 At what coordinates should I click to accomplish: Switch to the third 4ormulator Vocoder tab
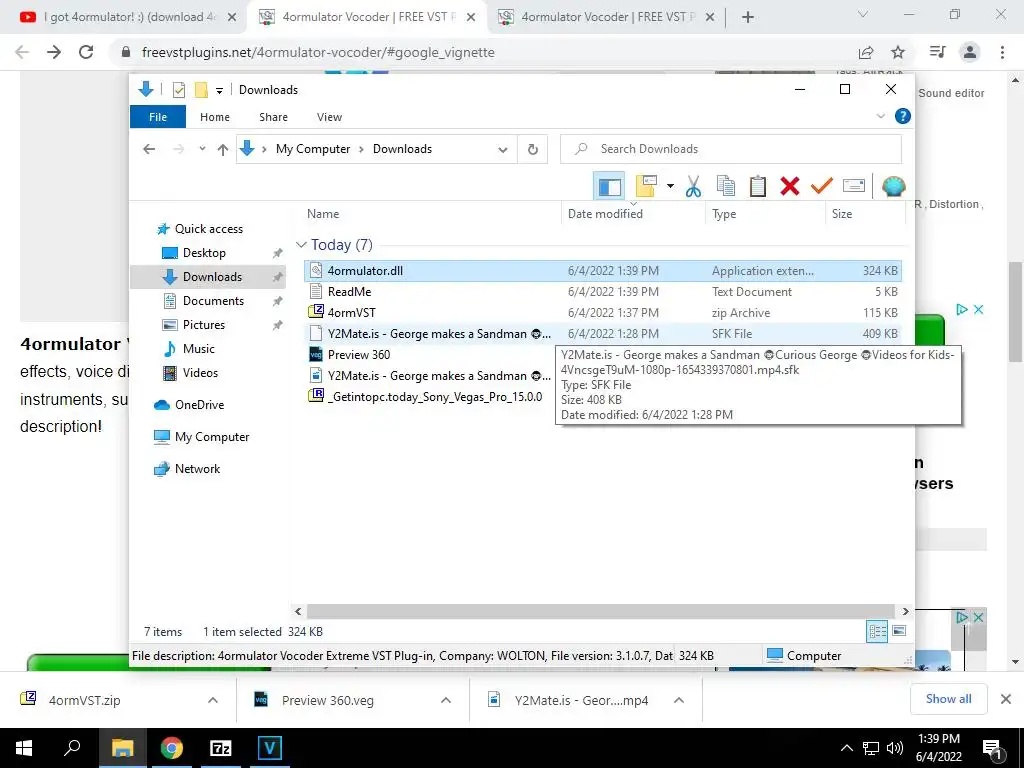coord(606,17)
